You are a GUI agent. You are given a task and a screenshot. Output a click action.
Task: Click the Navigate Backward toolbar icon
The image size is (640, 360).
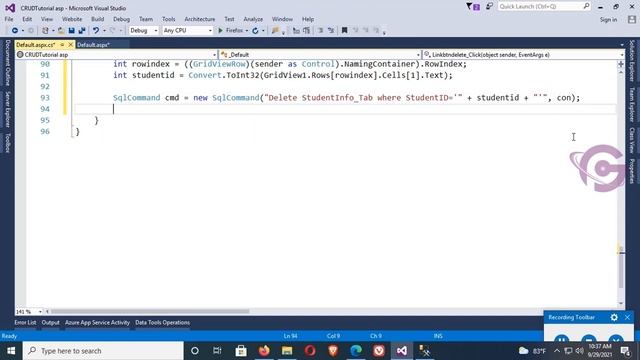tap(15, 31)
